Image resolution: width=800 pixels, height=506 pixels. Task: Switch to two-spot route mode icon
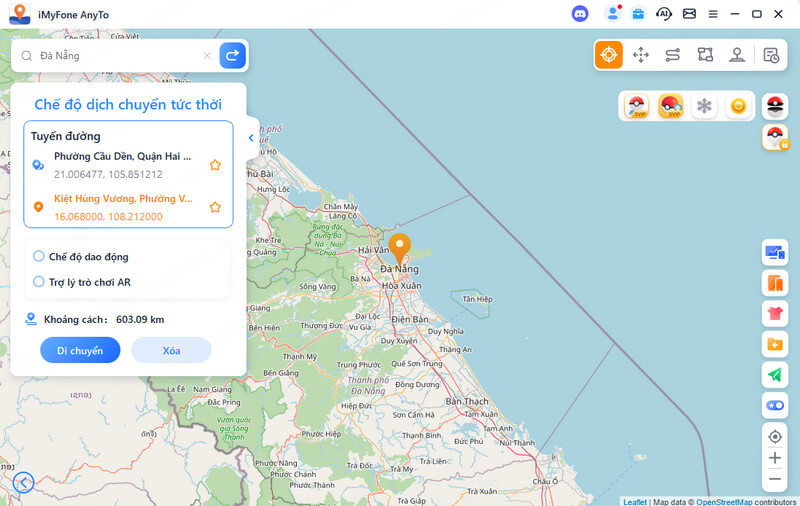coord(673,55)
